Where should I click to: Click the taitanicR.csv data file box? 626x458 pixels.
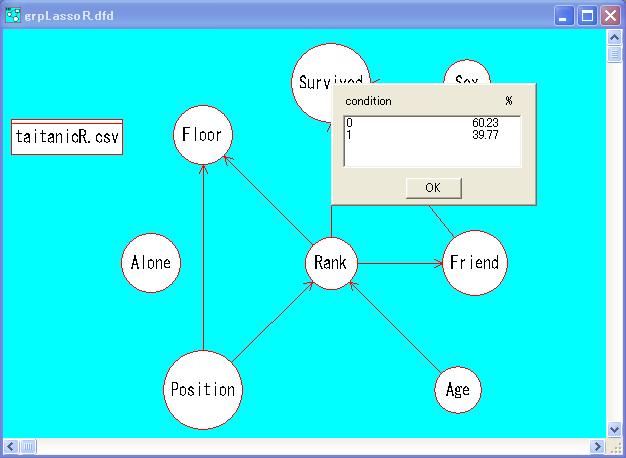click(67, 138)
